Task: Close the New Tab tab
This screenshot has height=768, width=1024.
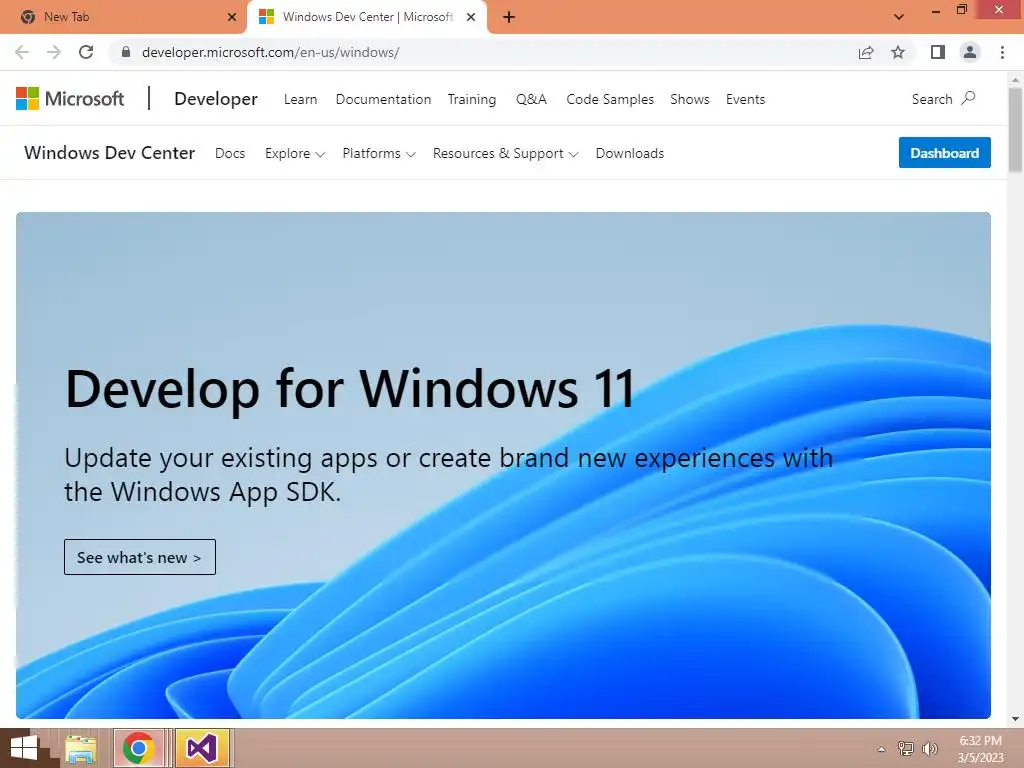Action: coord(232,17)
